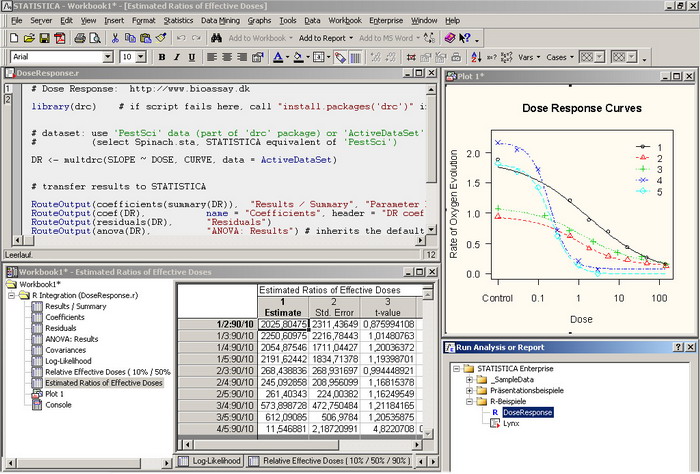Open Console in workbook tree
The image size is (700, 474).
(58, 405)
